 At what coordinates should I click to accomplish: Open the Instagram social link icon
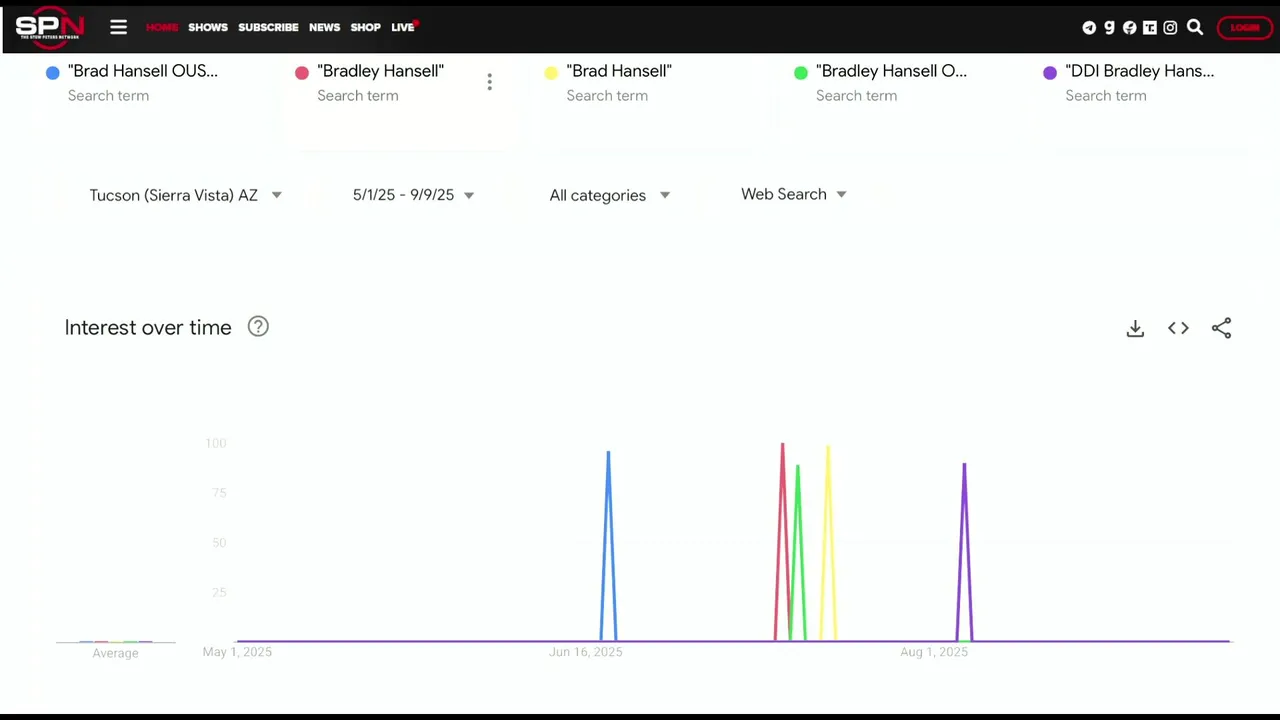1170,28
